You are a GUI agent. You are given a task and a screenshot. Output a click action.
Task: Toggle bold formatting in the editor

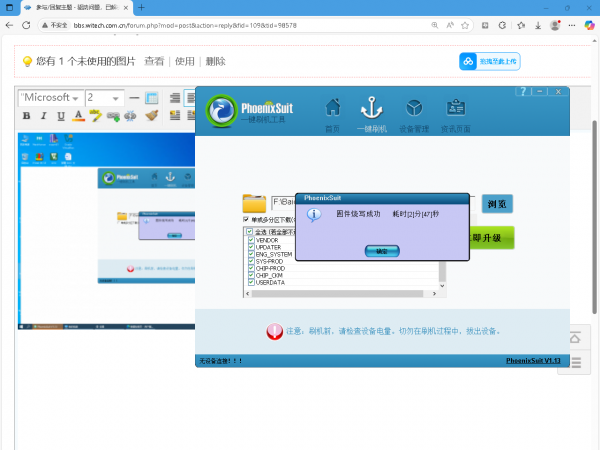pos(26,116)
